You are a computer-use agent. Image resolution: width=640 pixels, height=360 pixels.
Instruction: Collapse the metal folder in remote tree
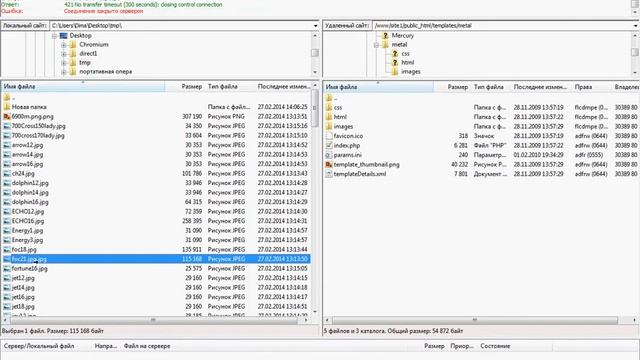click(x=376, y=45)
